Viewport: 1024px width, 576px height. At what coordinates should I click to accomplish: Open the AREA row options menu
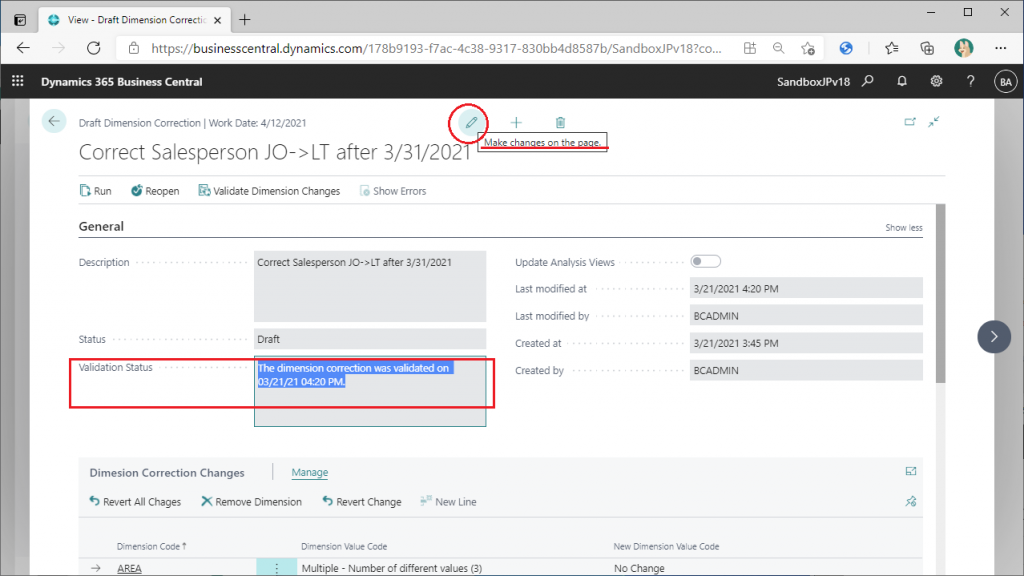(270, 568)
